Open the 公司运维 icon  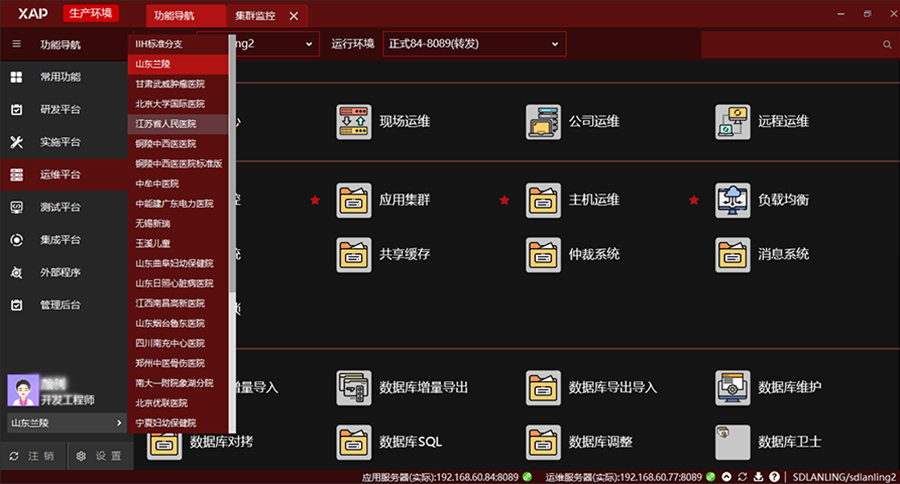pos(543,122)
